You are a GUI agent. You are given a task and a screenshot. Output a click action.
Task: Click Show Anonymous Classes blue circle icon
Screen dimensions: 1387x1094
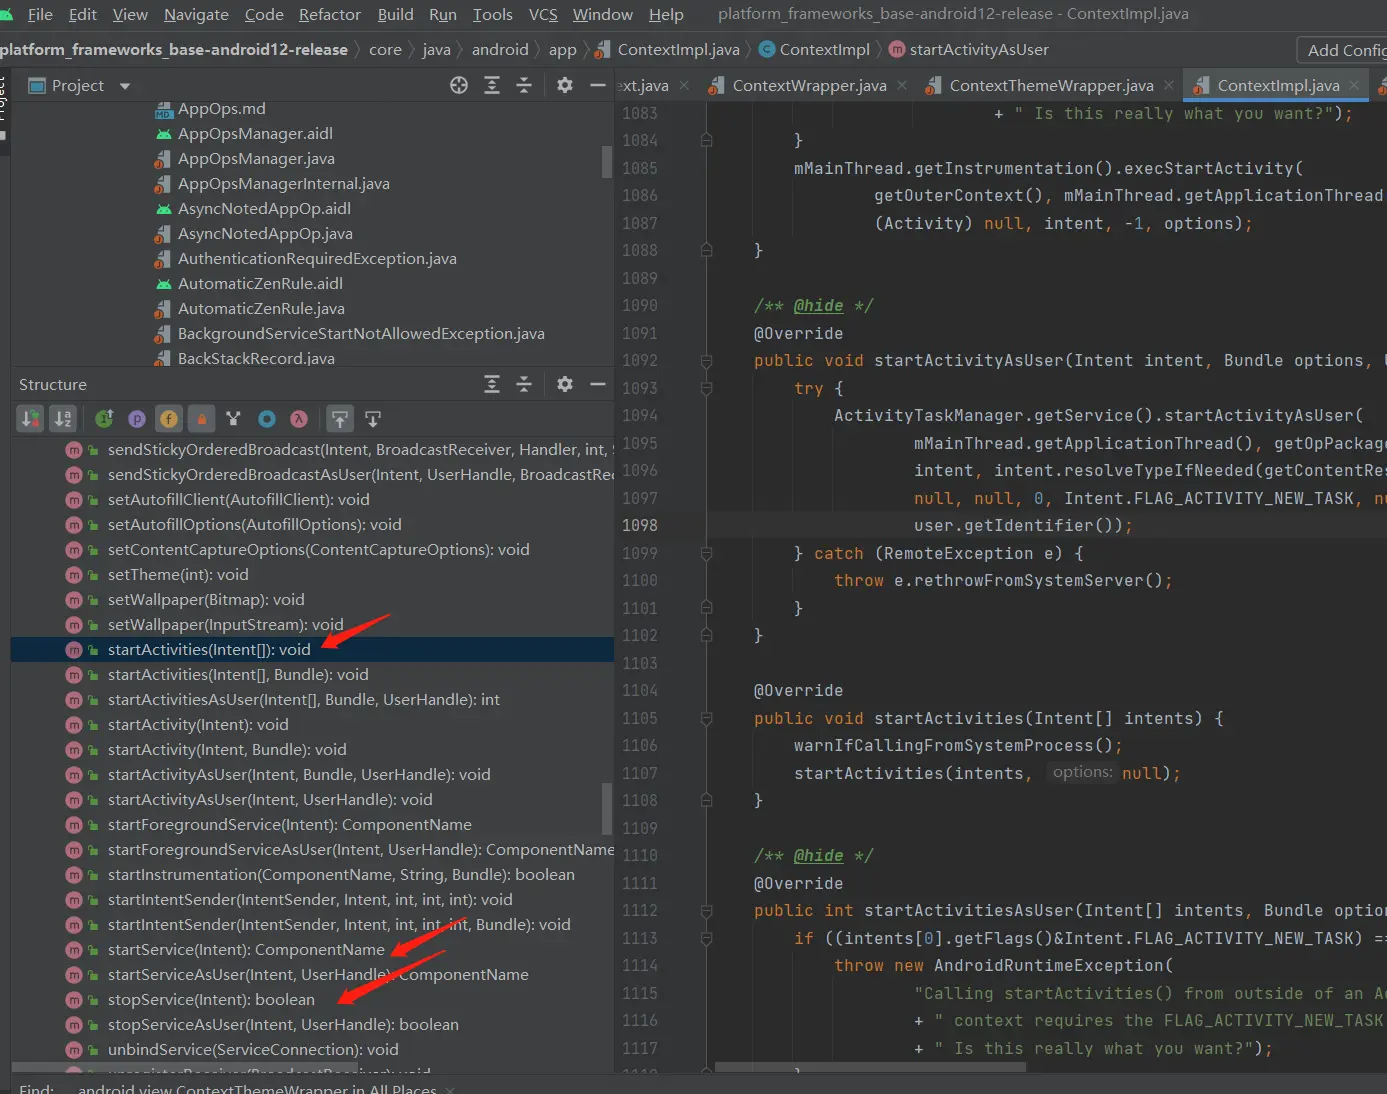pyautogui.click(x=266, y=419)
